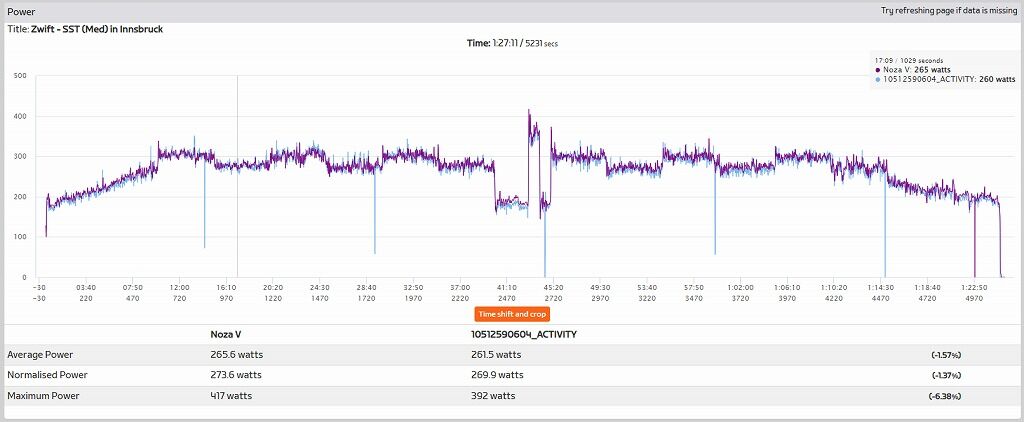Click the vertical cursor line on the chart

[238, 176]
